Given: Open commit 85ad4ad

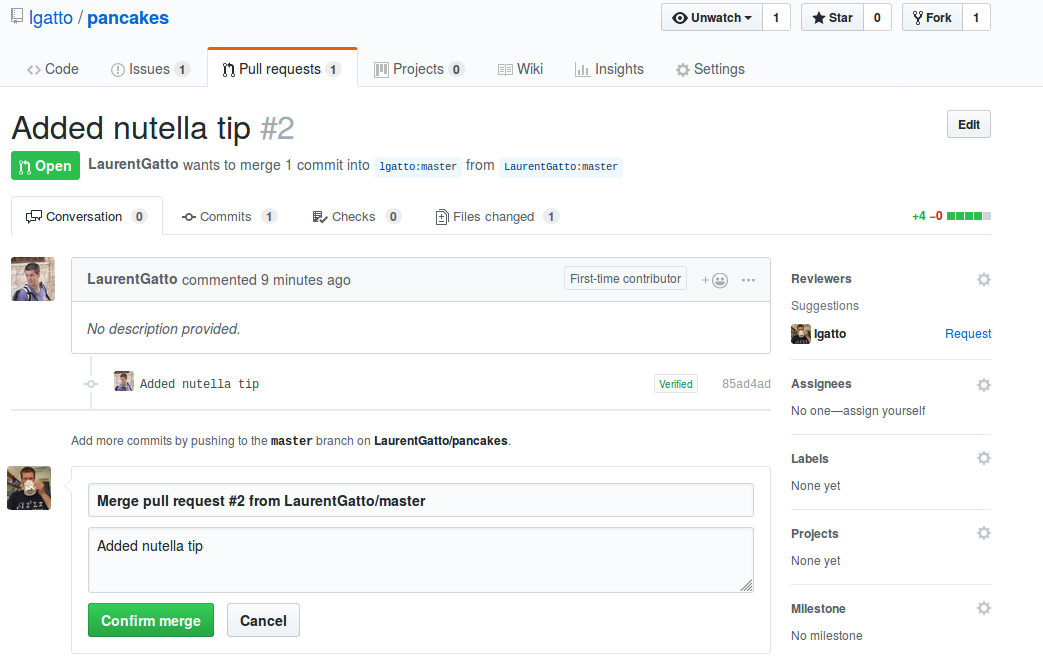Looking at the screenshot, I should pos(745,383).
